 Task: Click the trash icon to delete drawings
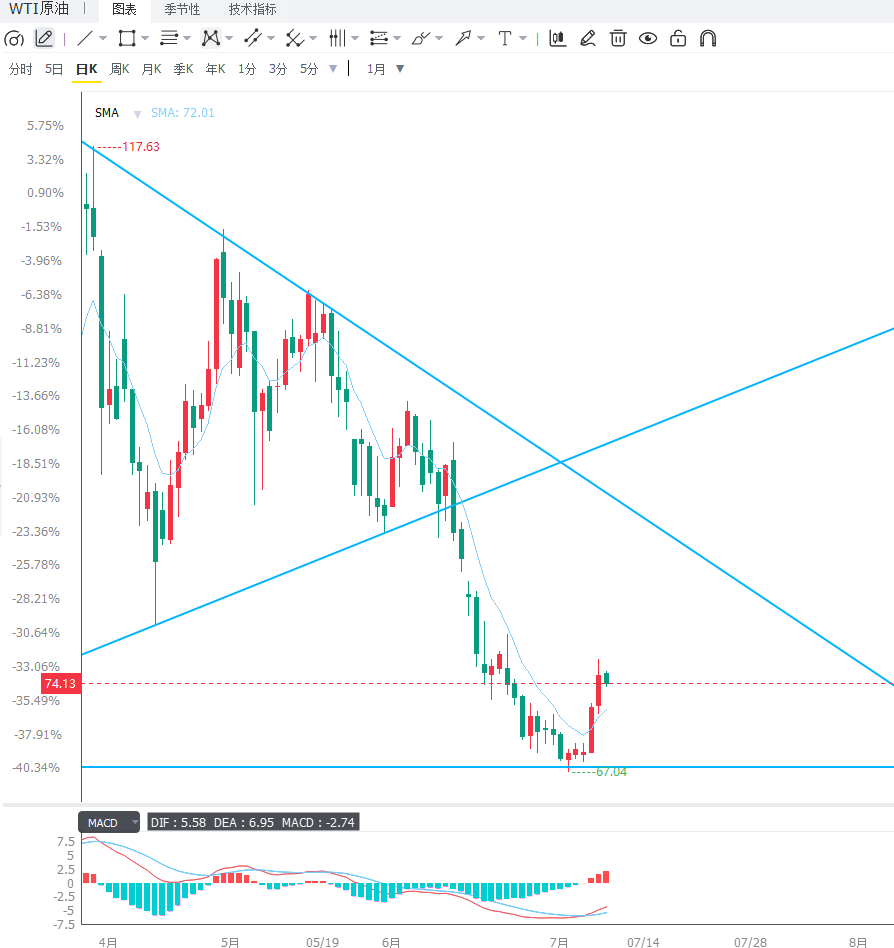(x=618, y=39)
